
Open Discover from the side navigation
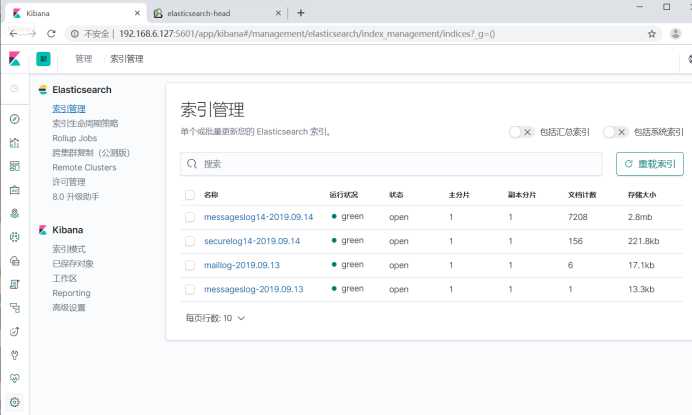tap(15, 119)
